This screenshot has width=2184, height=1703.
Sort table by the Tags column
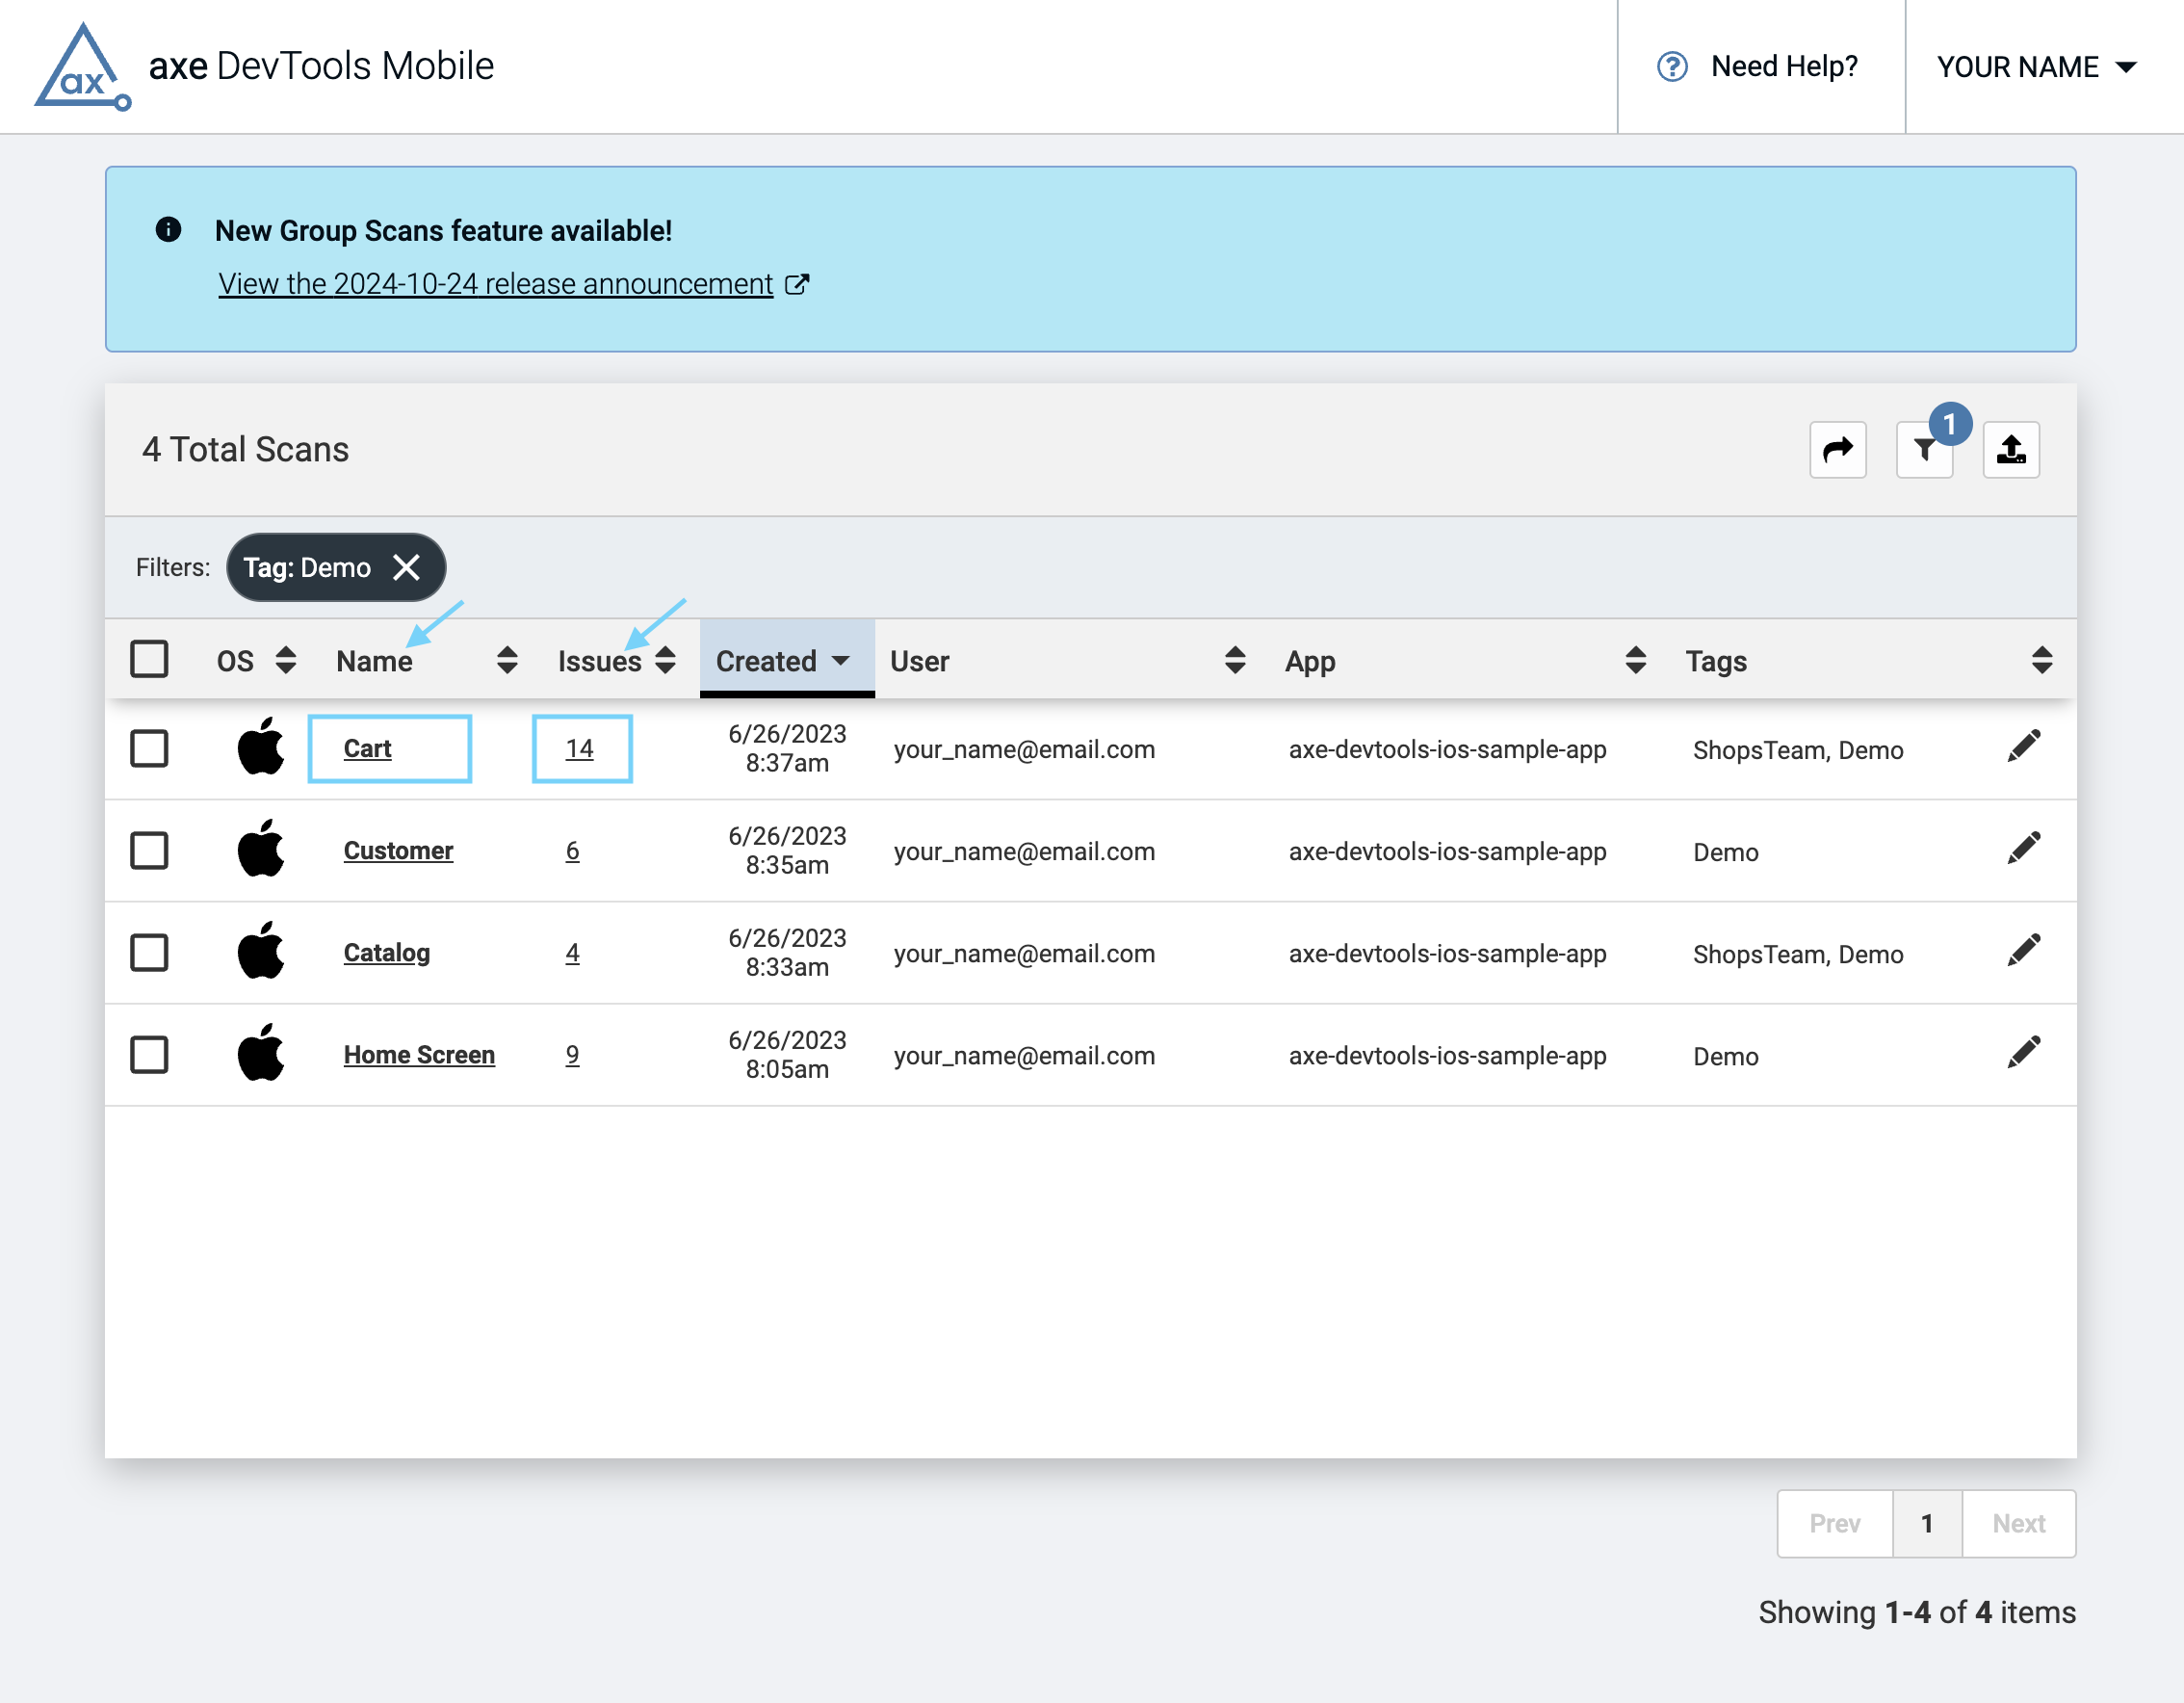pos(2041,660)
